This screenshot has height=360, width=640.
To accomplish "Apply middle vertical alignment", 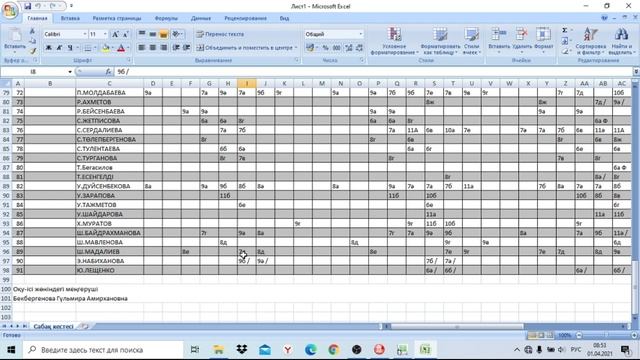I will click(x=153, y=34).
